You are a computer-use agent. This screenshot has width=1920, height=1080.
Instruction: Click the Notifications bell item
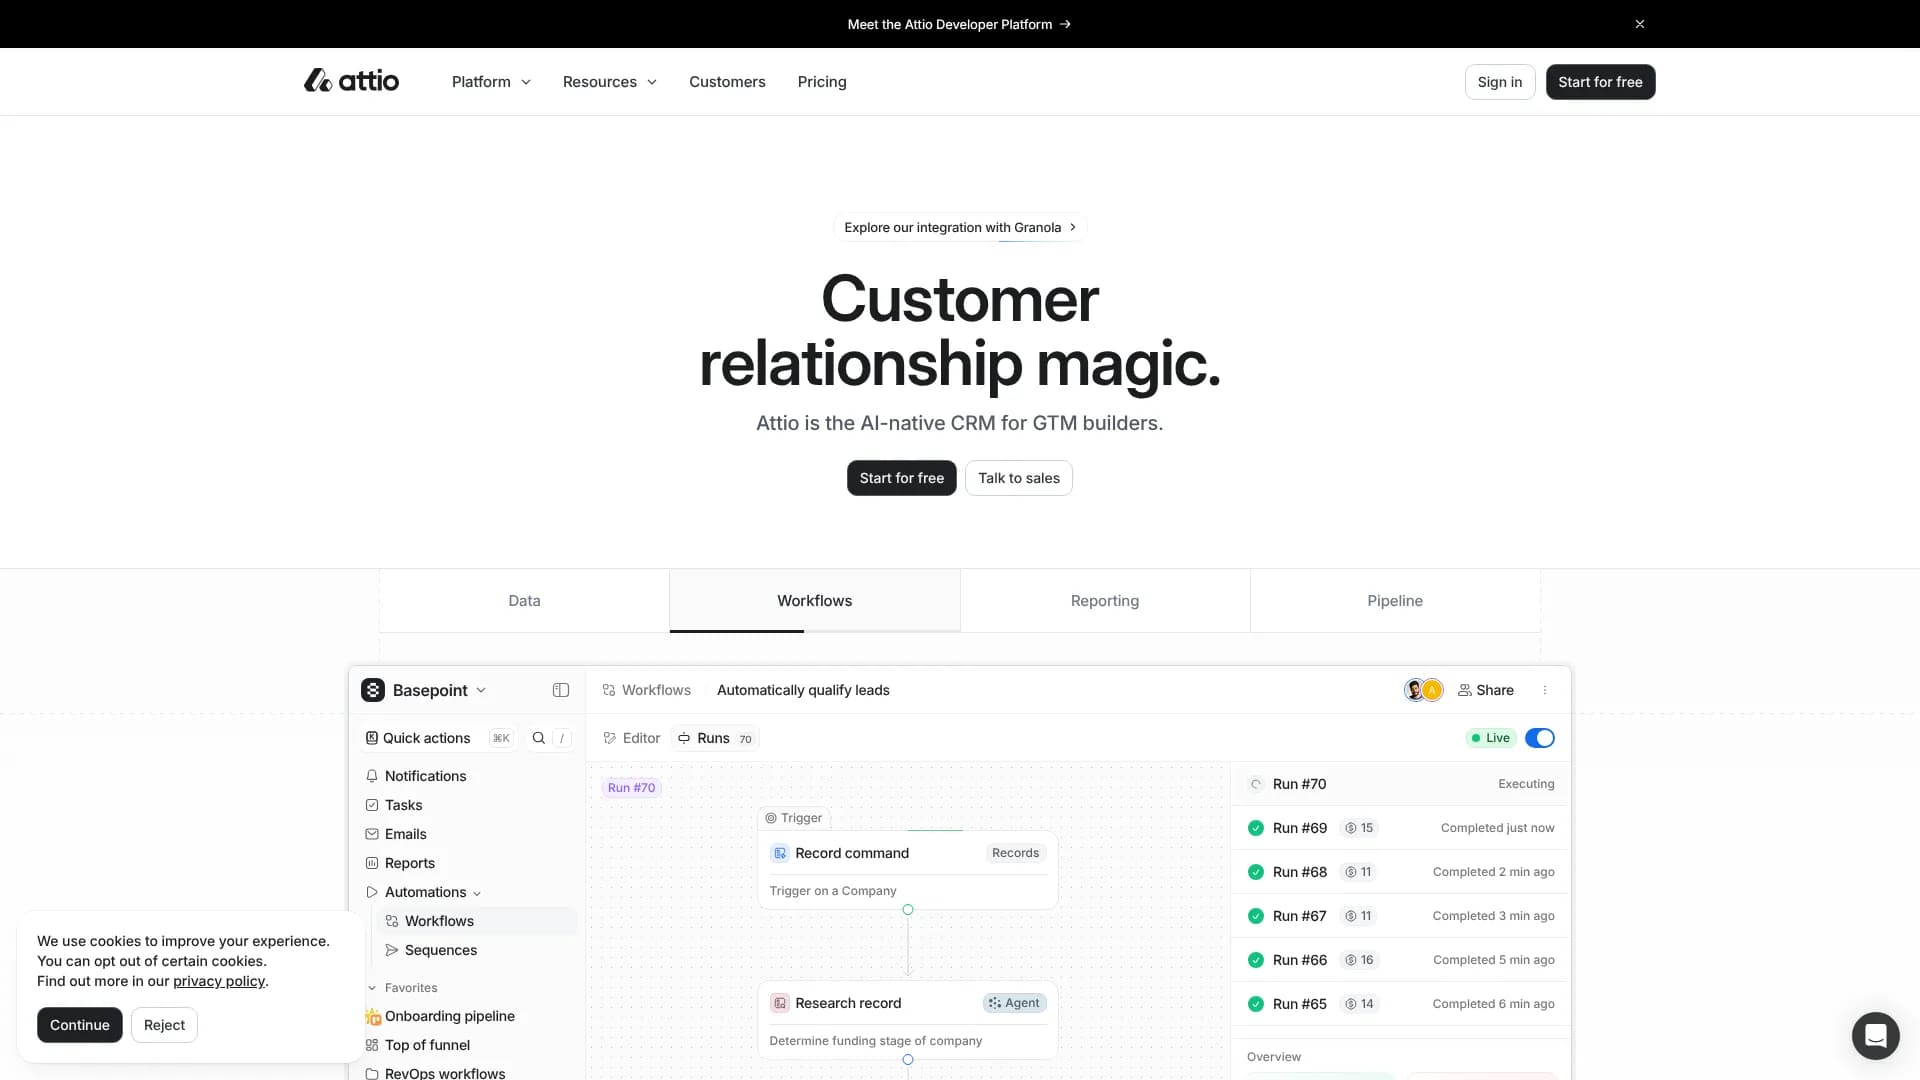425,776
